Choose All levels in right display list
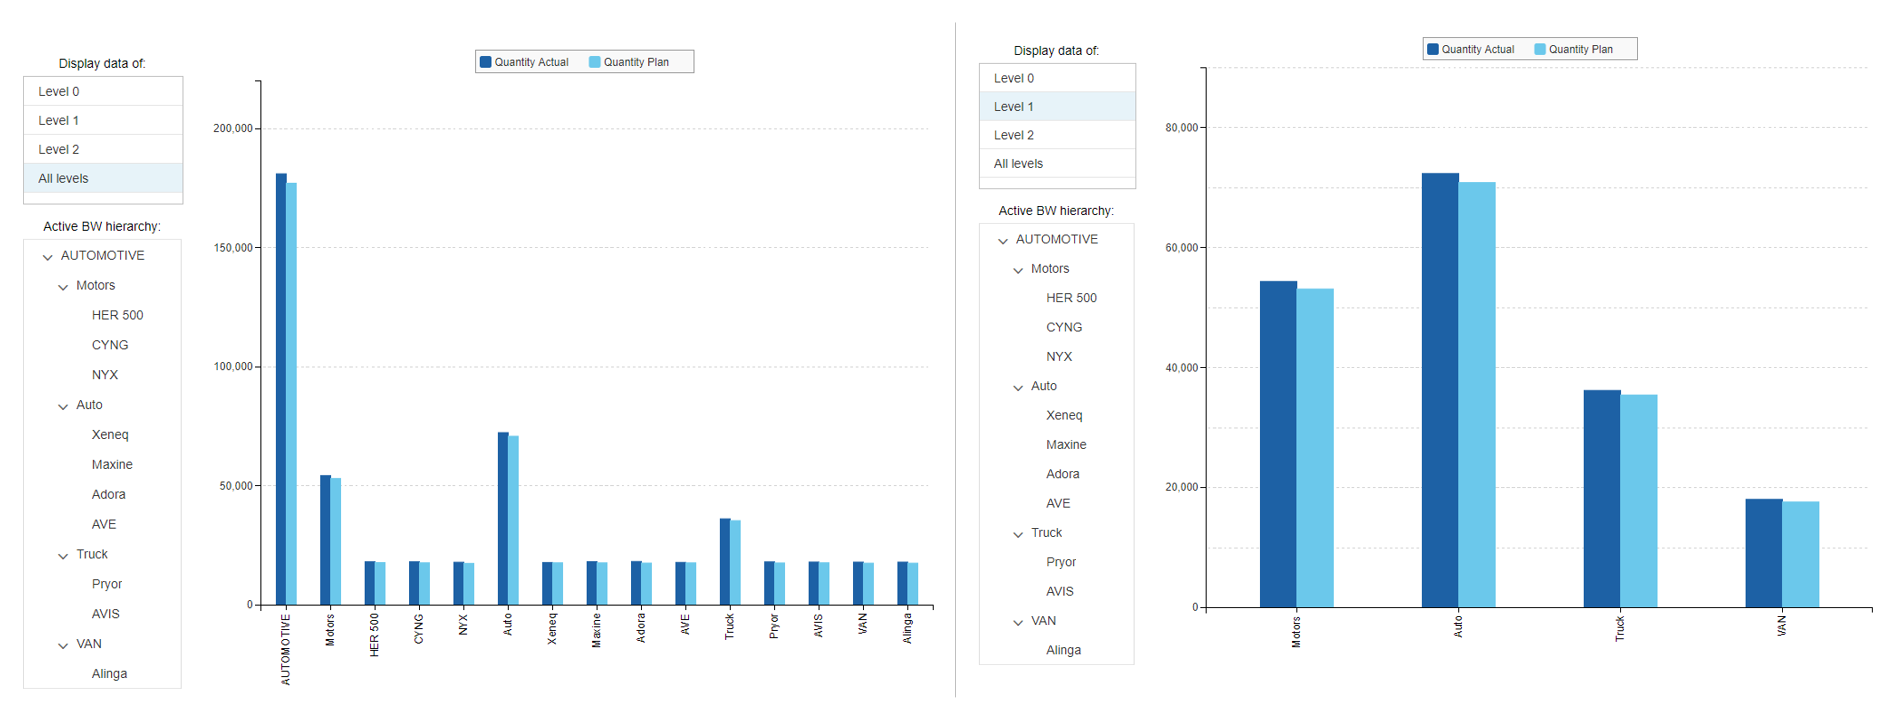 tap(1057, 164)
